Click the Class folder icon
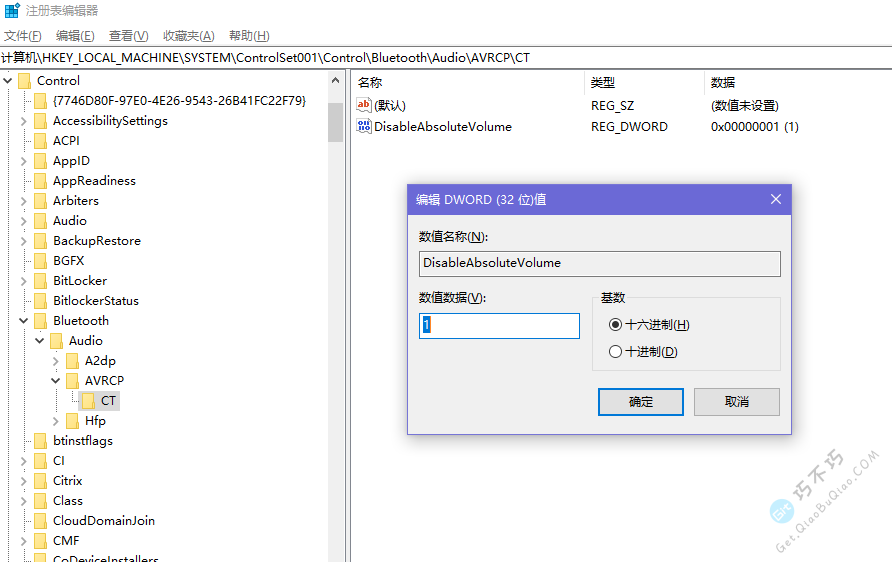 tap(40, 501)
